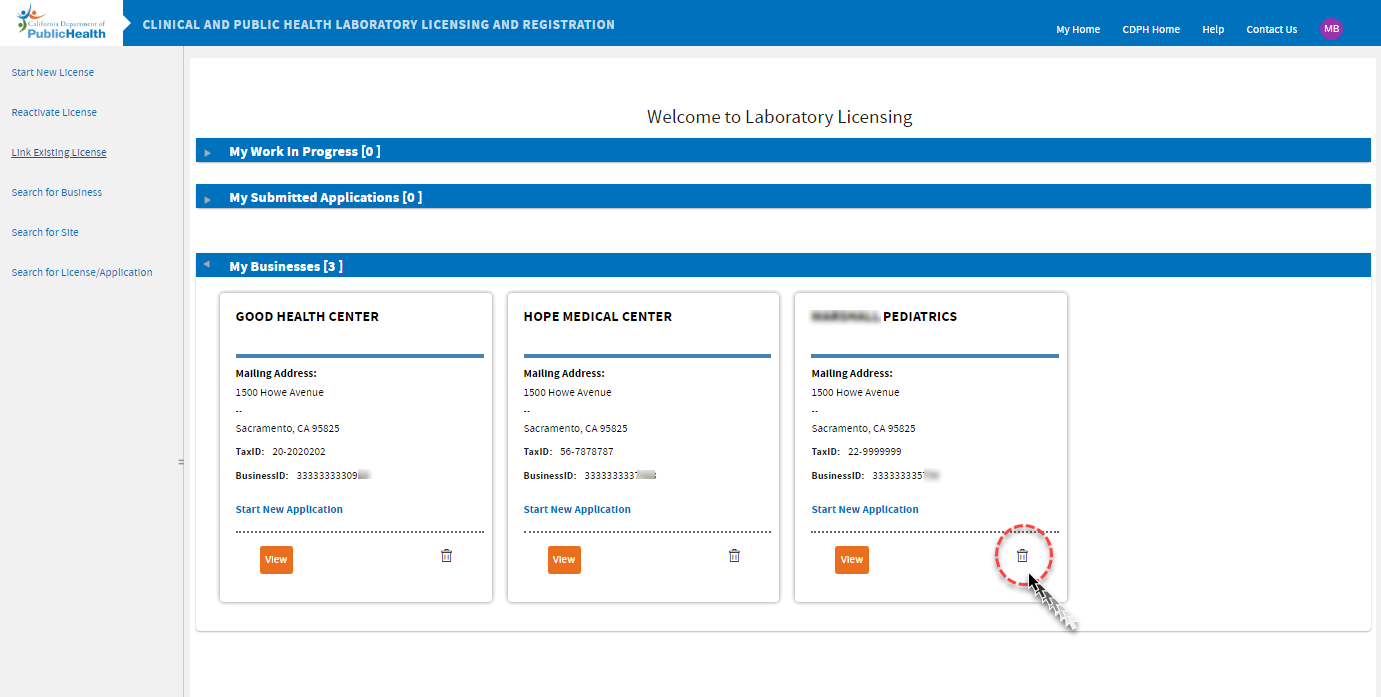The height and width of the screenshot is (697, 1381).
Task: Open the MB user avatar menu
Action: (1331, 29)
